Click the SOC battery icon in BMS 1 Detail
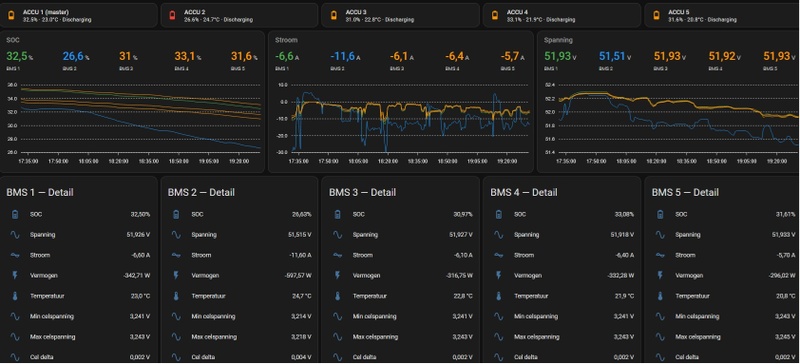 (15, 214)
